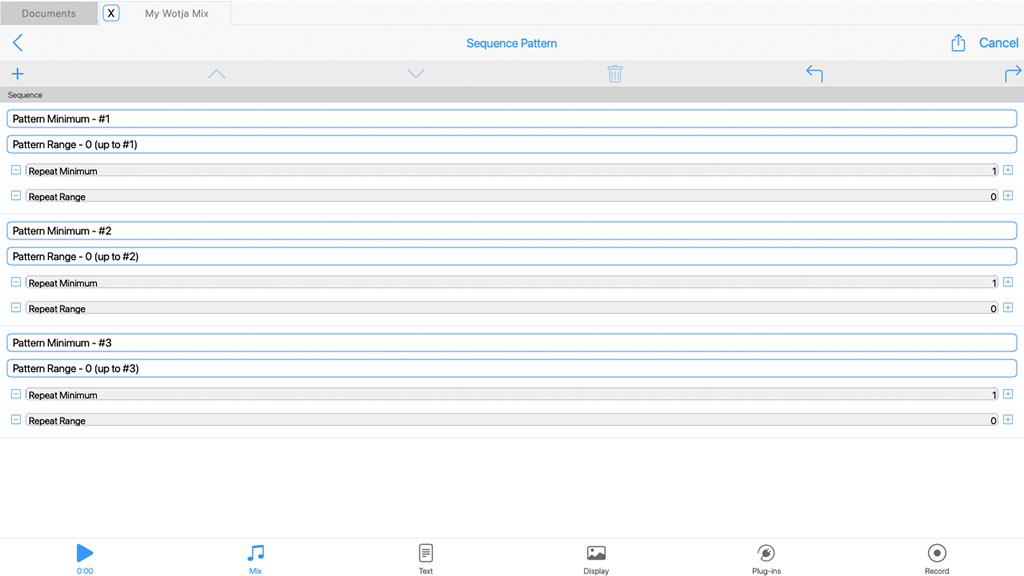
Task: Redo the last change
Action: click(x=1012, y=74)
